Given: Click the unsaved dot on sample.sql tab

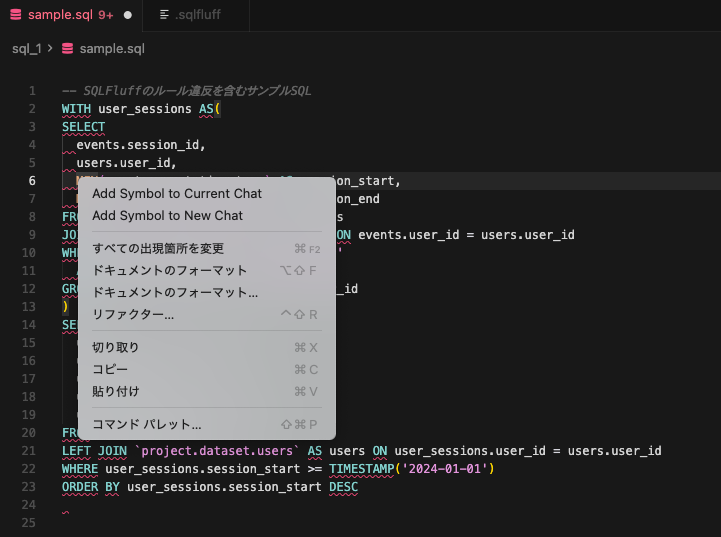Looking at the screenshot, I should [x=129, y=15].
